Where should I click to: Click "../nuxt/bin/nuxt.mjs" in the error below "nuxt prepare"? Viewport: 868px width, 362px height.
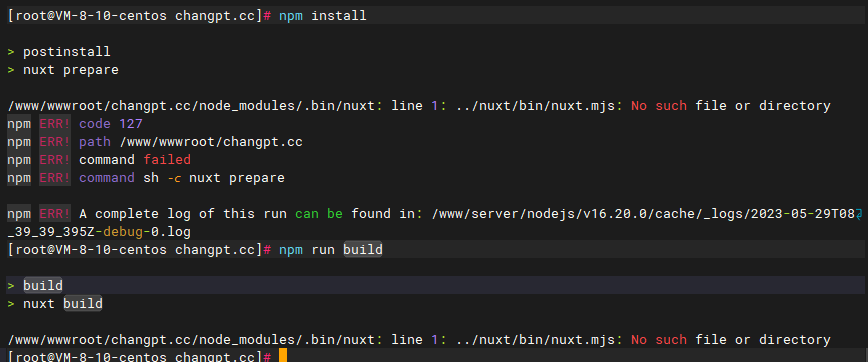pos(535,106)
